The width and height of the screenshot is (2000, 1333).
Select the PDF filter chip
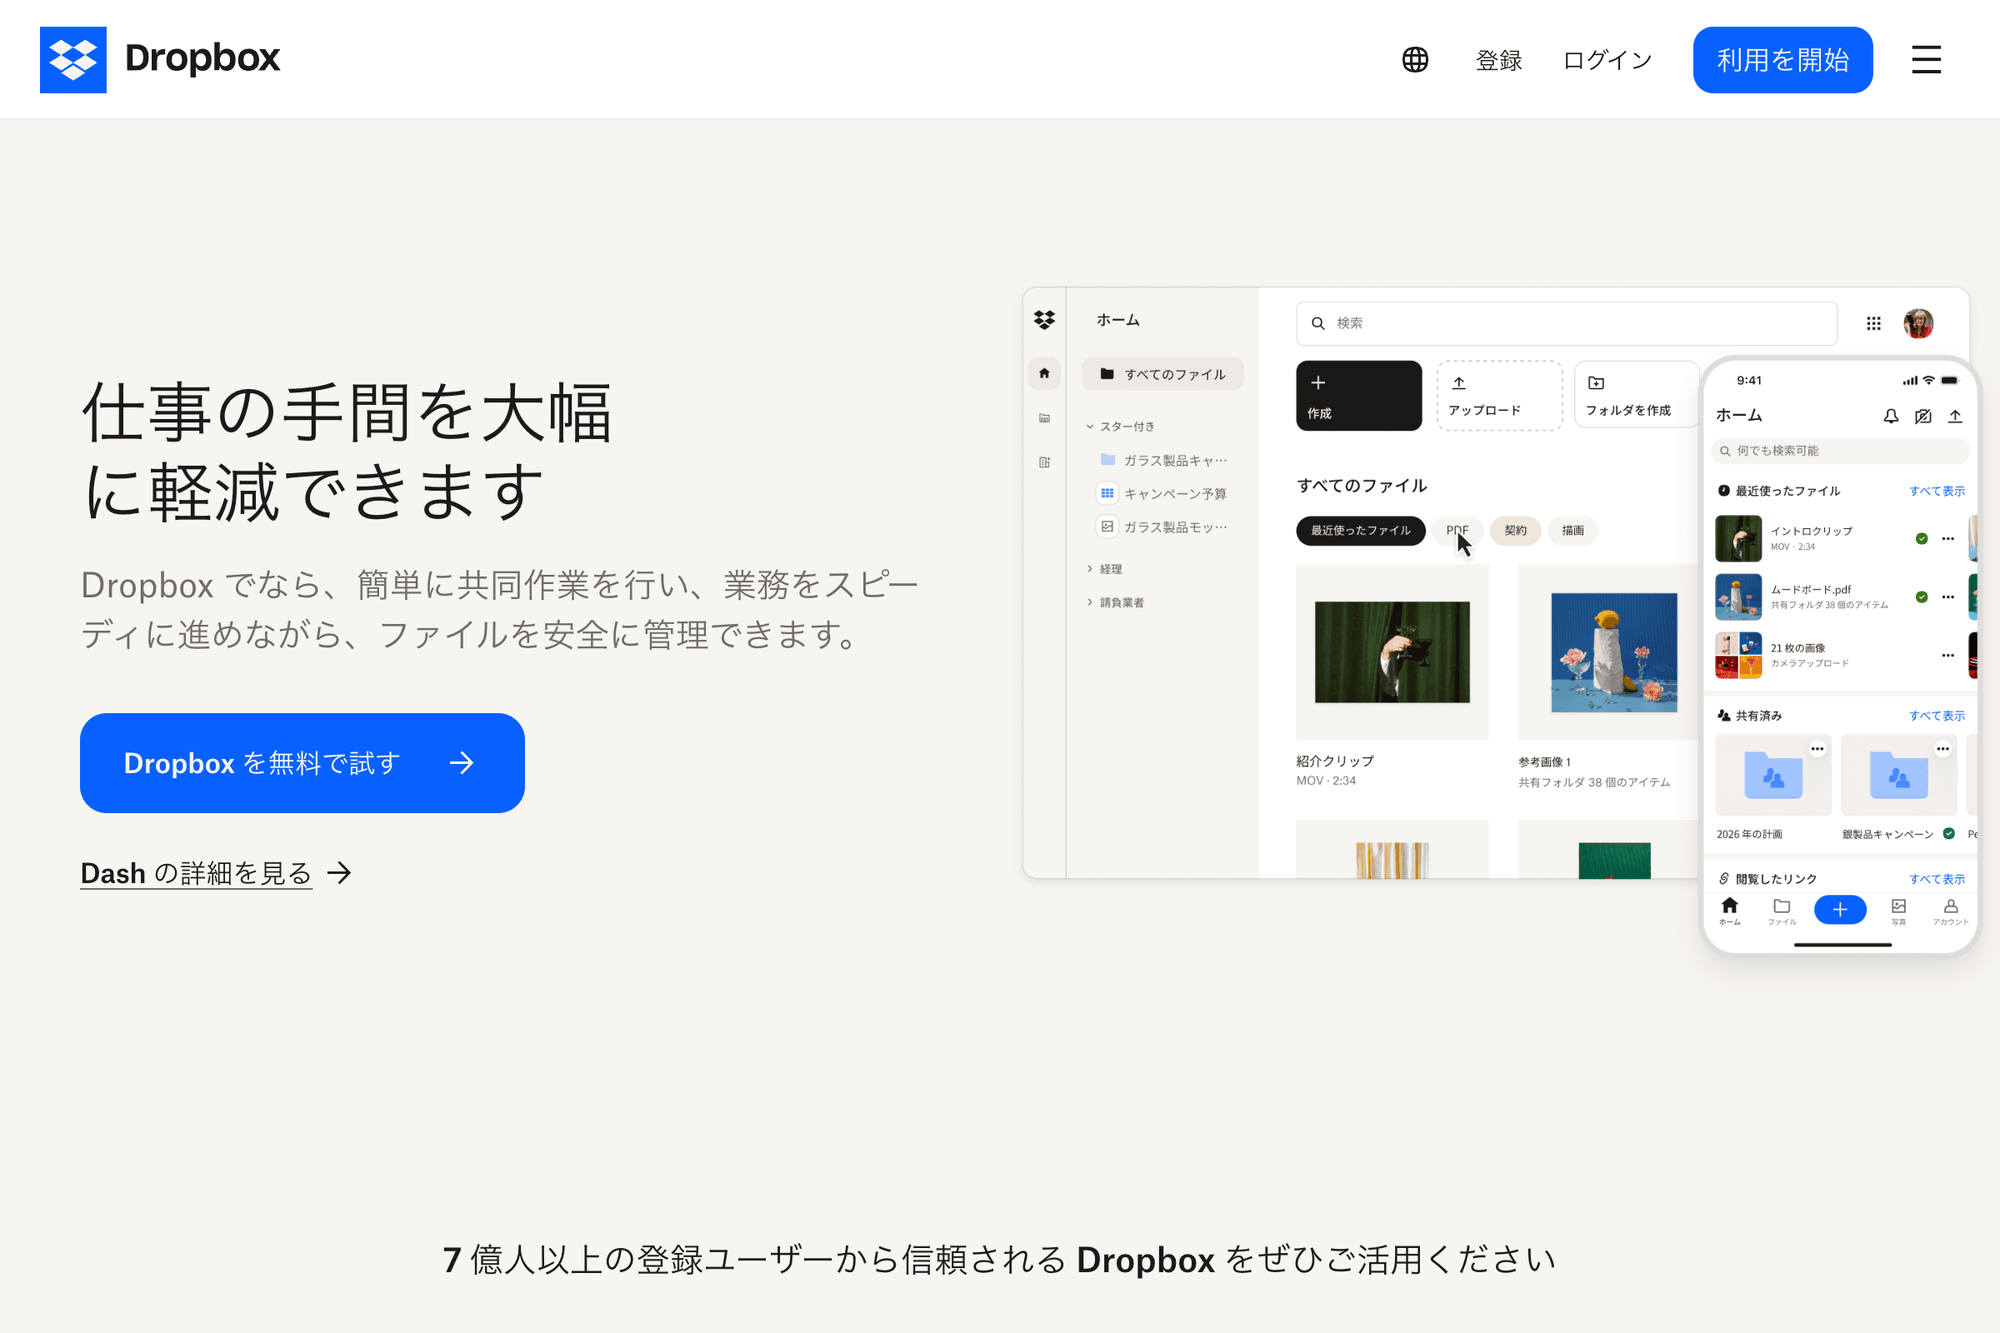coord(1457,531)
